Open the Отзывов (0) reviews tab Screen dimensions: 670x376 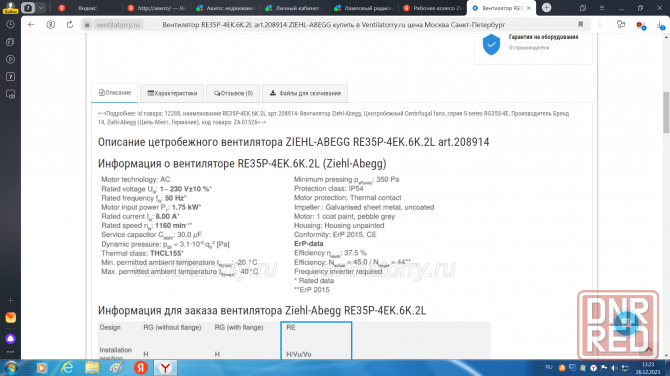click(233, 93)
